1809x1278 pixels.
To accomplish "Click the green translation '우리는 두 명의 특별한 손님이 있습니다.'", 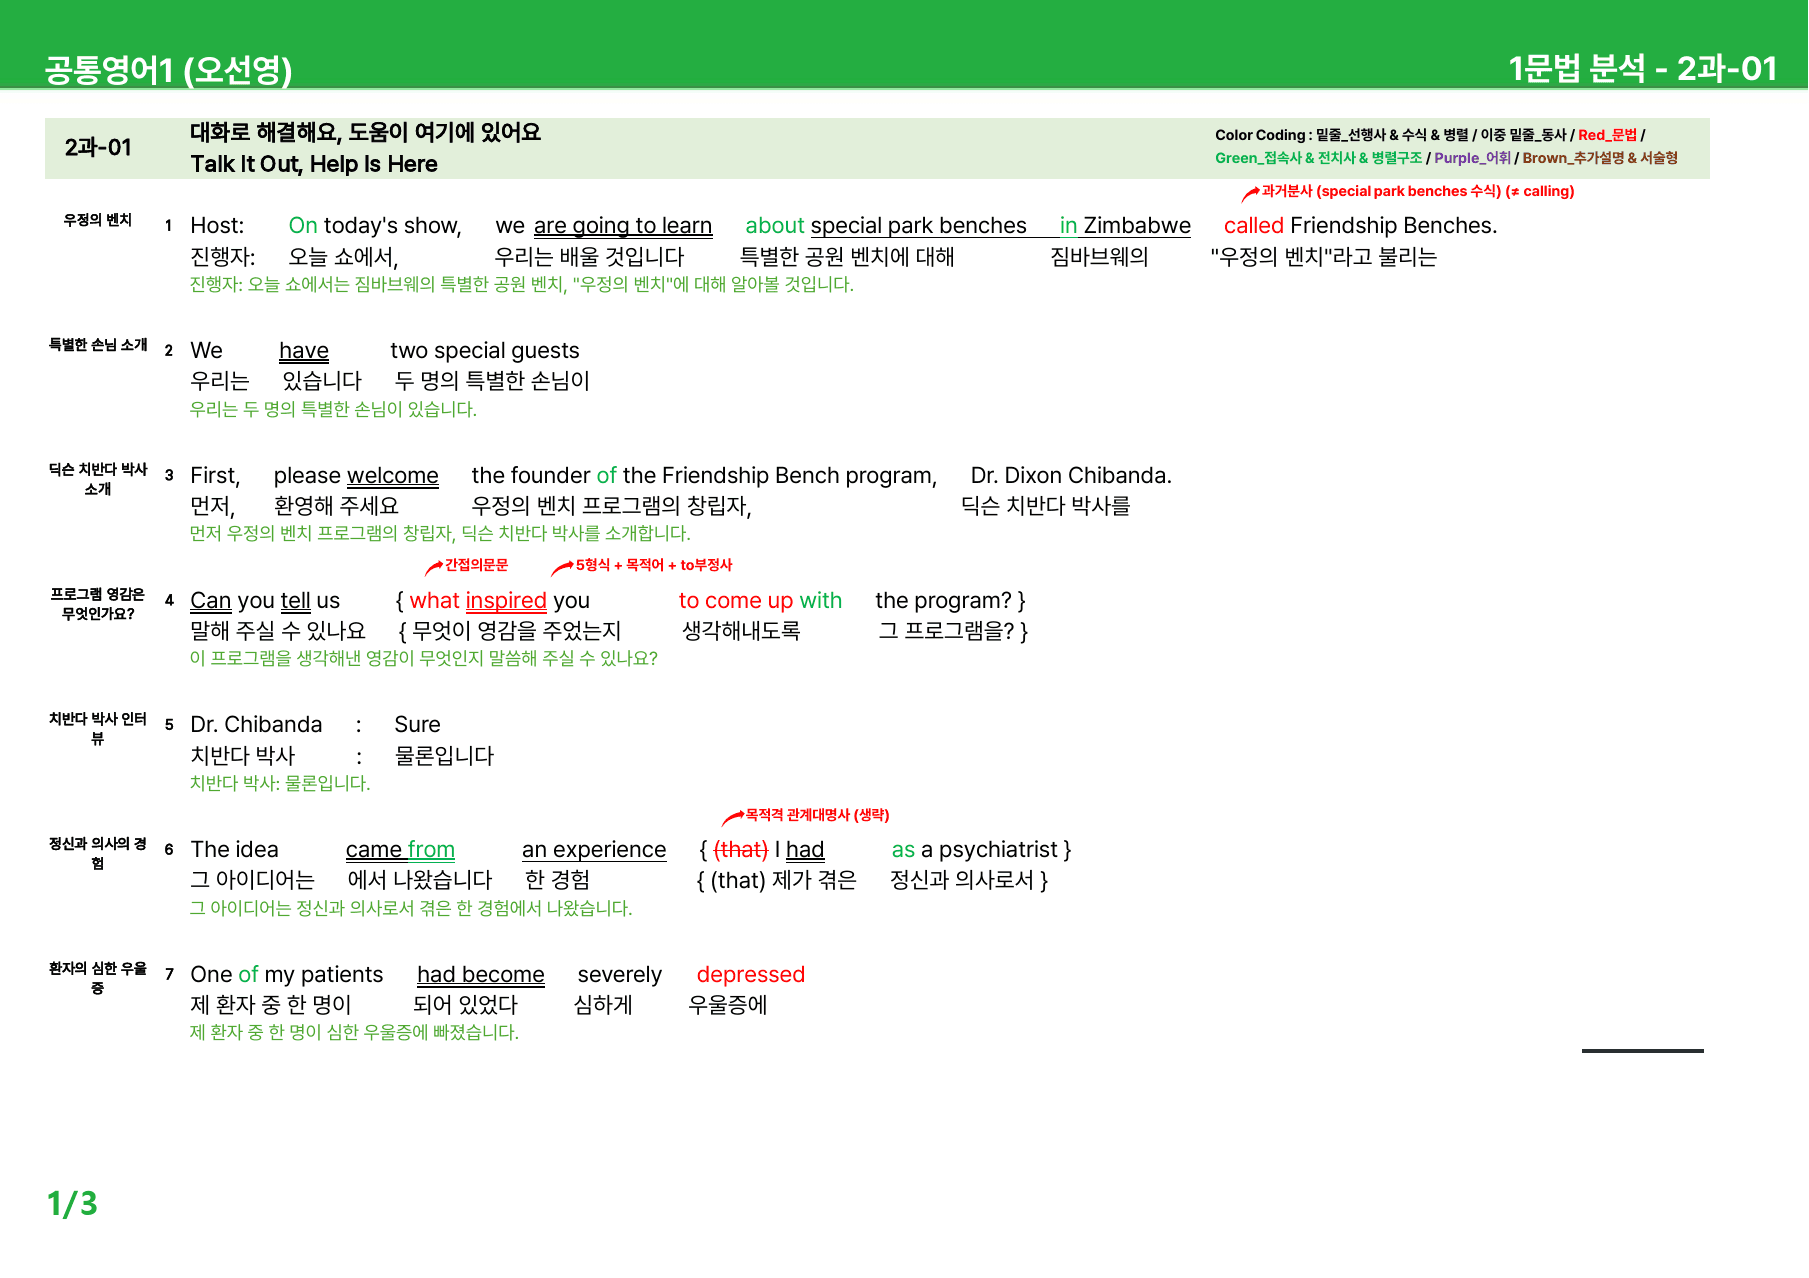I will coord(333,409).
